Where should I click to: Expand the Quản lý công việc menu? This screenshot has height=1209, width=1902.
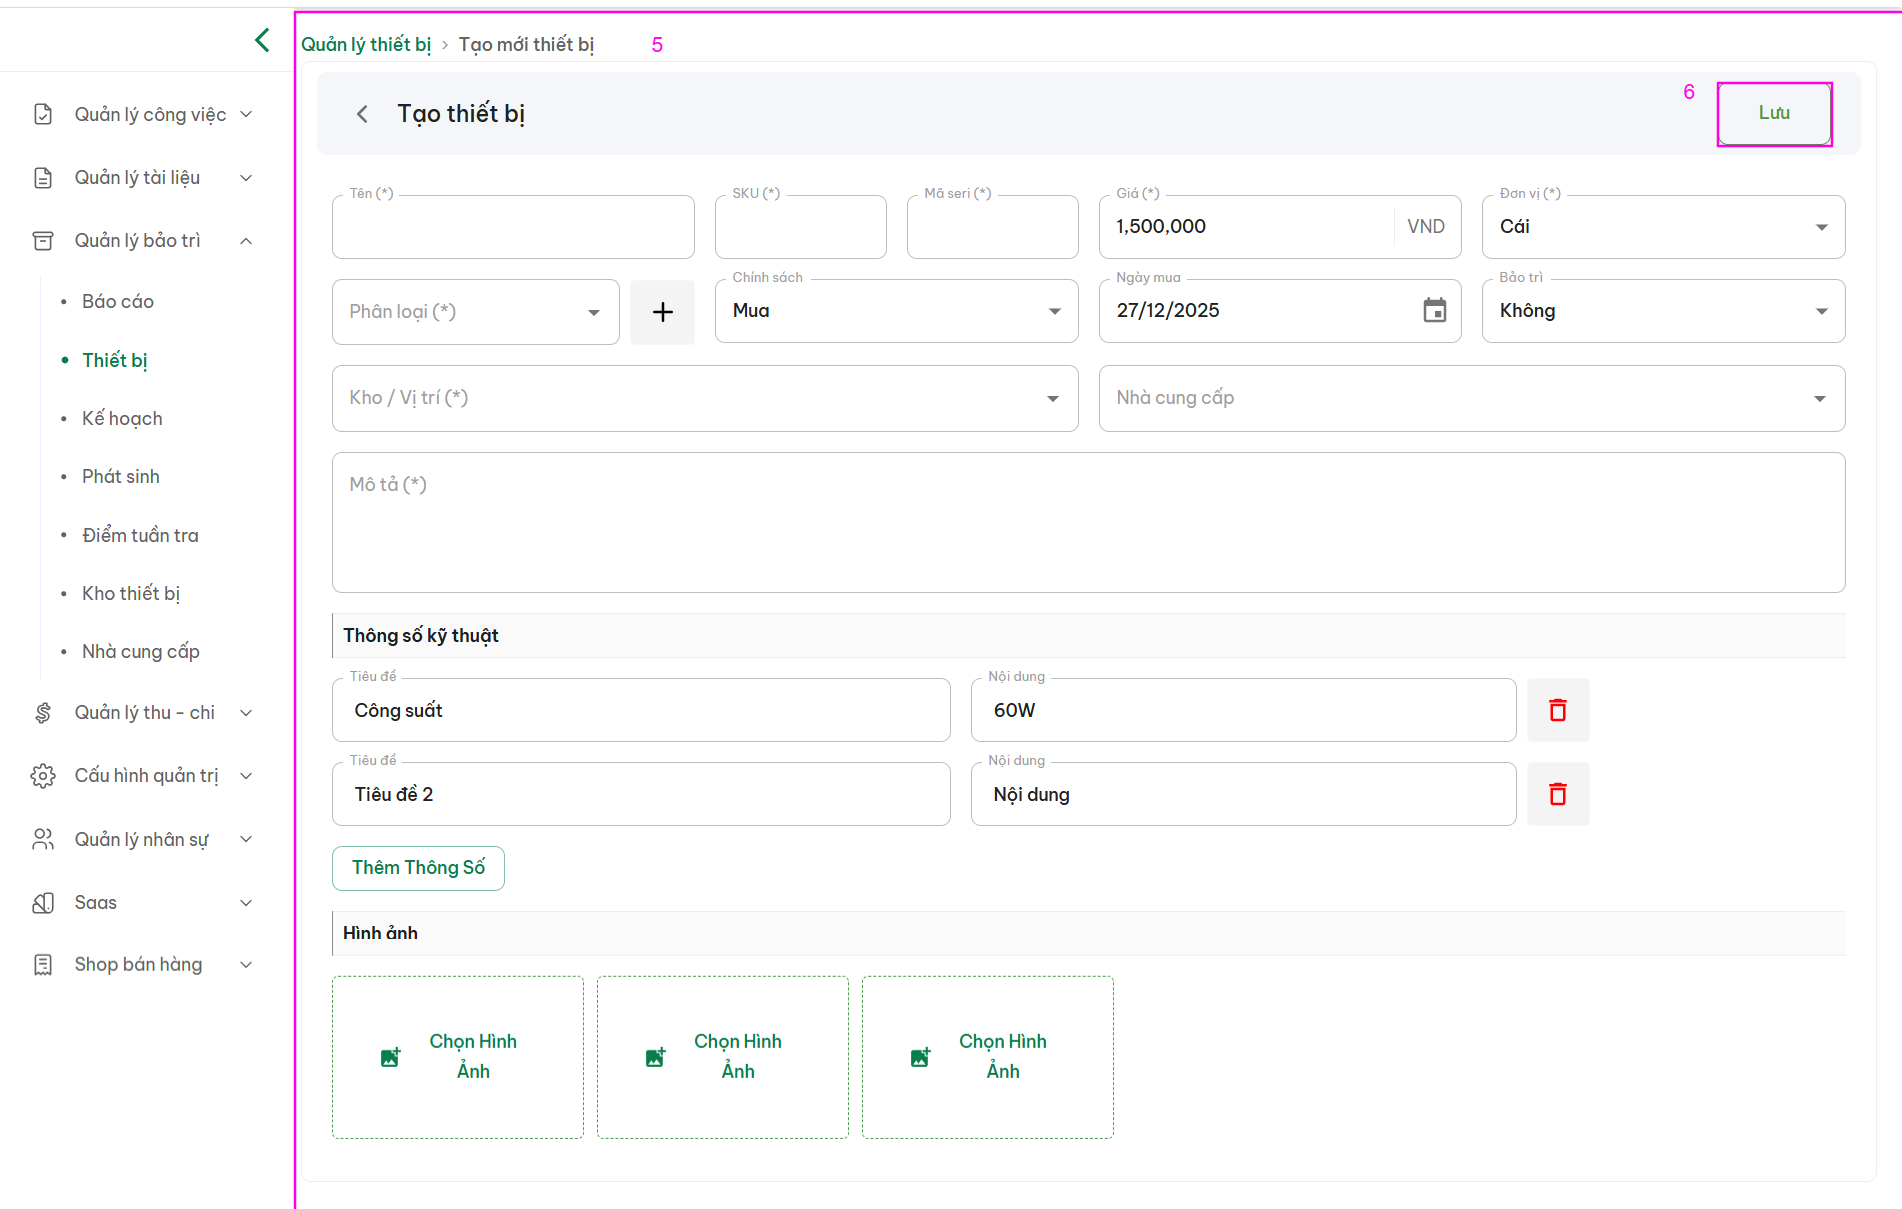click(x=150, y=115)
